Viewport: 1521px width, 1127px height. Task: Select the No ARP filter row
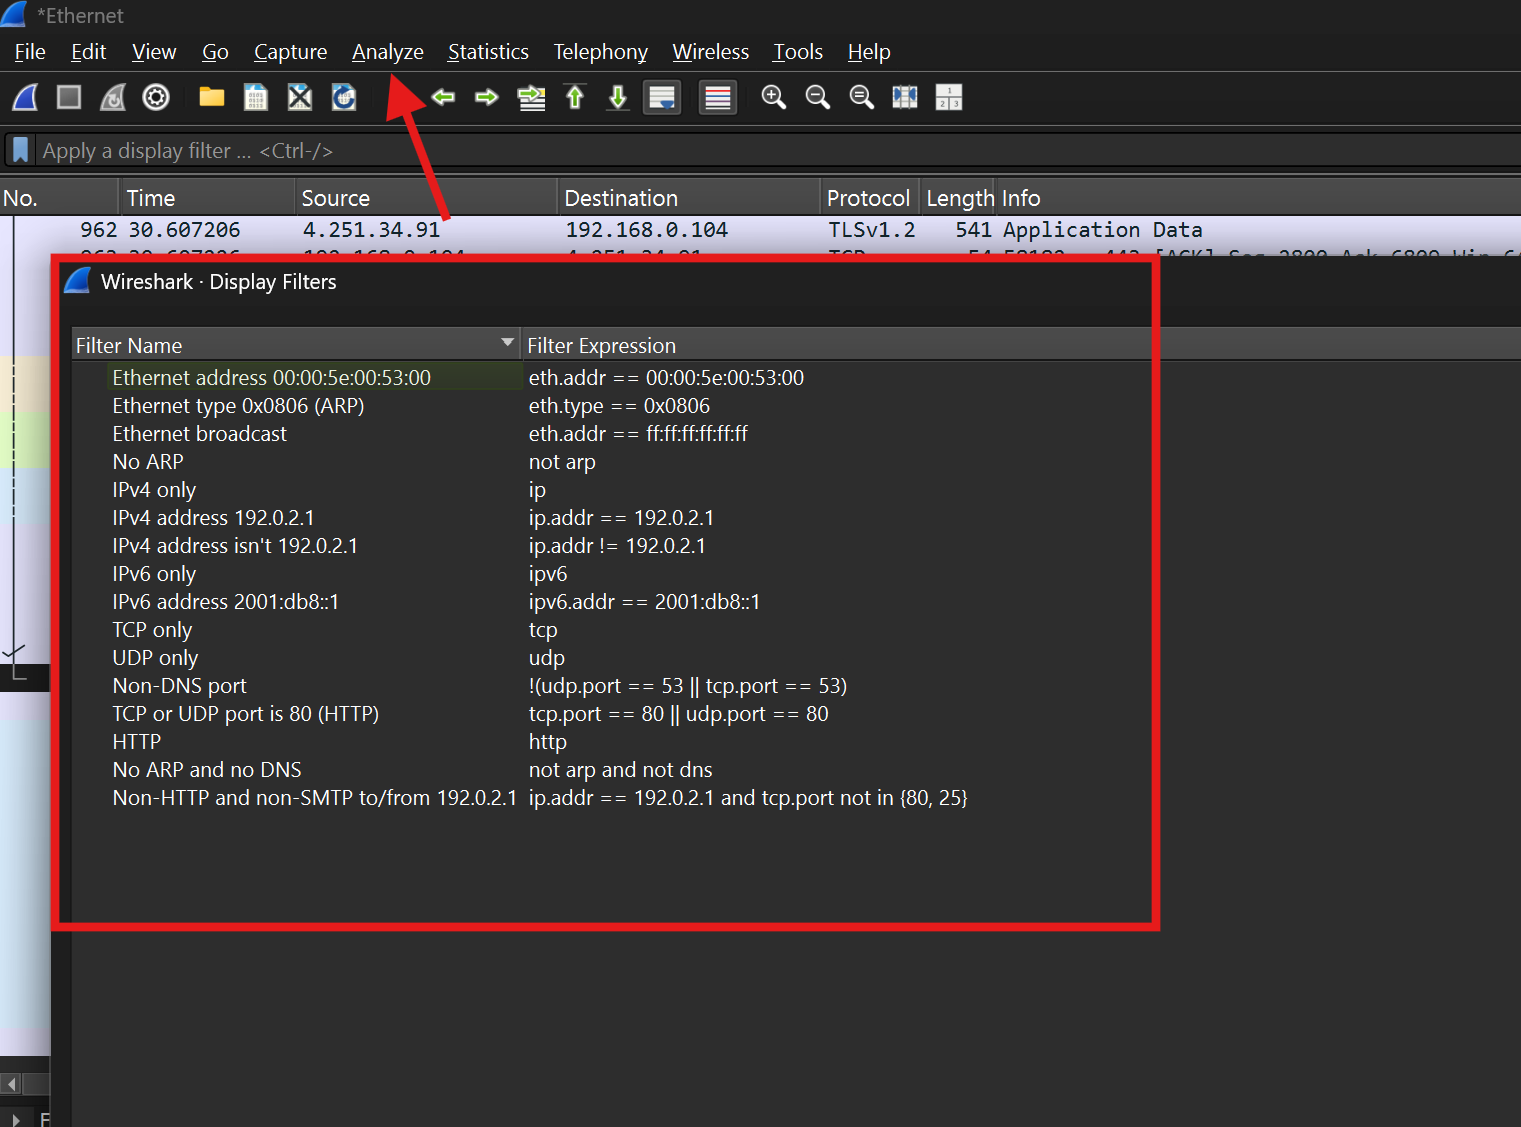[x=148, y=462]
